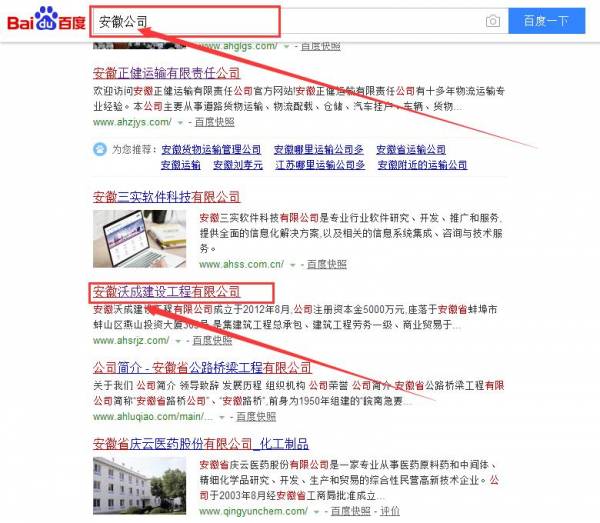Open result 安徽三实软件科技有限公司
This screenshot has height=523, width=600.
pos(166,197)
